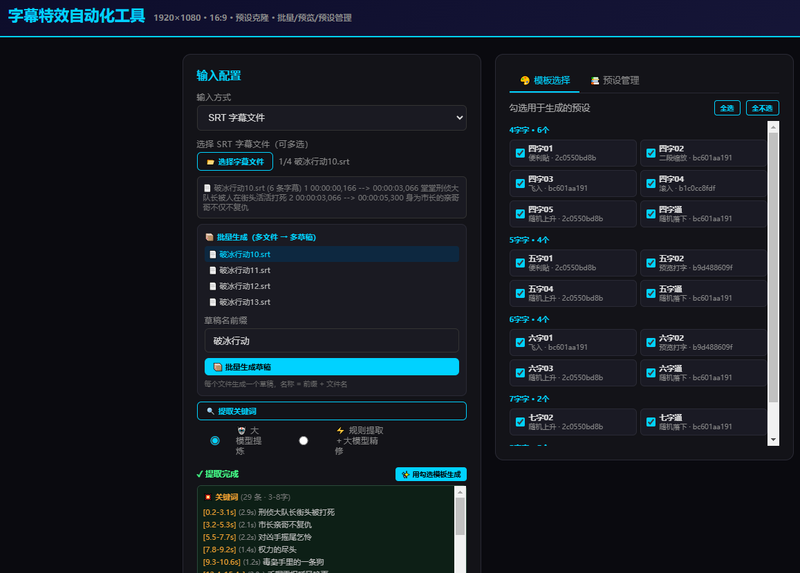Select 破冰行动10.srt in the batch list

coord(332,254)
